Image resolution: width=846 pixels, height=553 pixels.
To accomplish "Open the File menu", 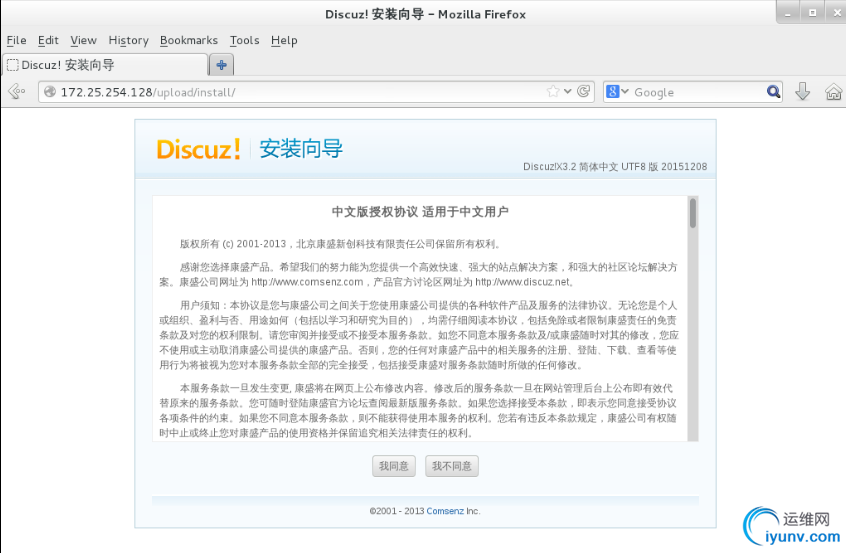I will 16,40.
